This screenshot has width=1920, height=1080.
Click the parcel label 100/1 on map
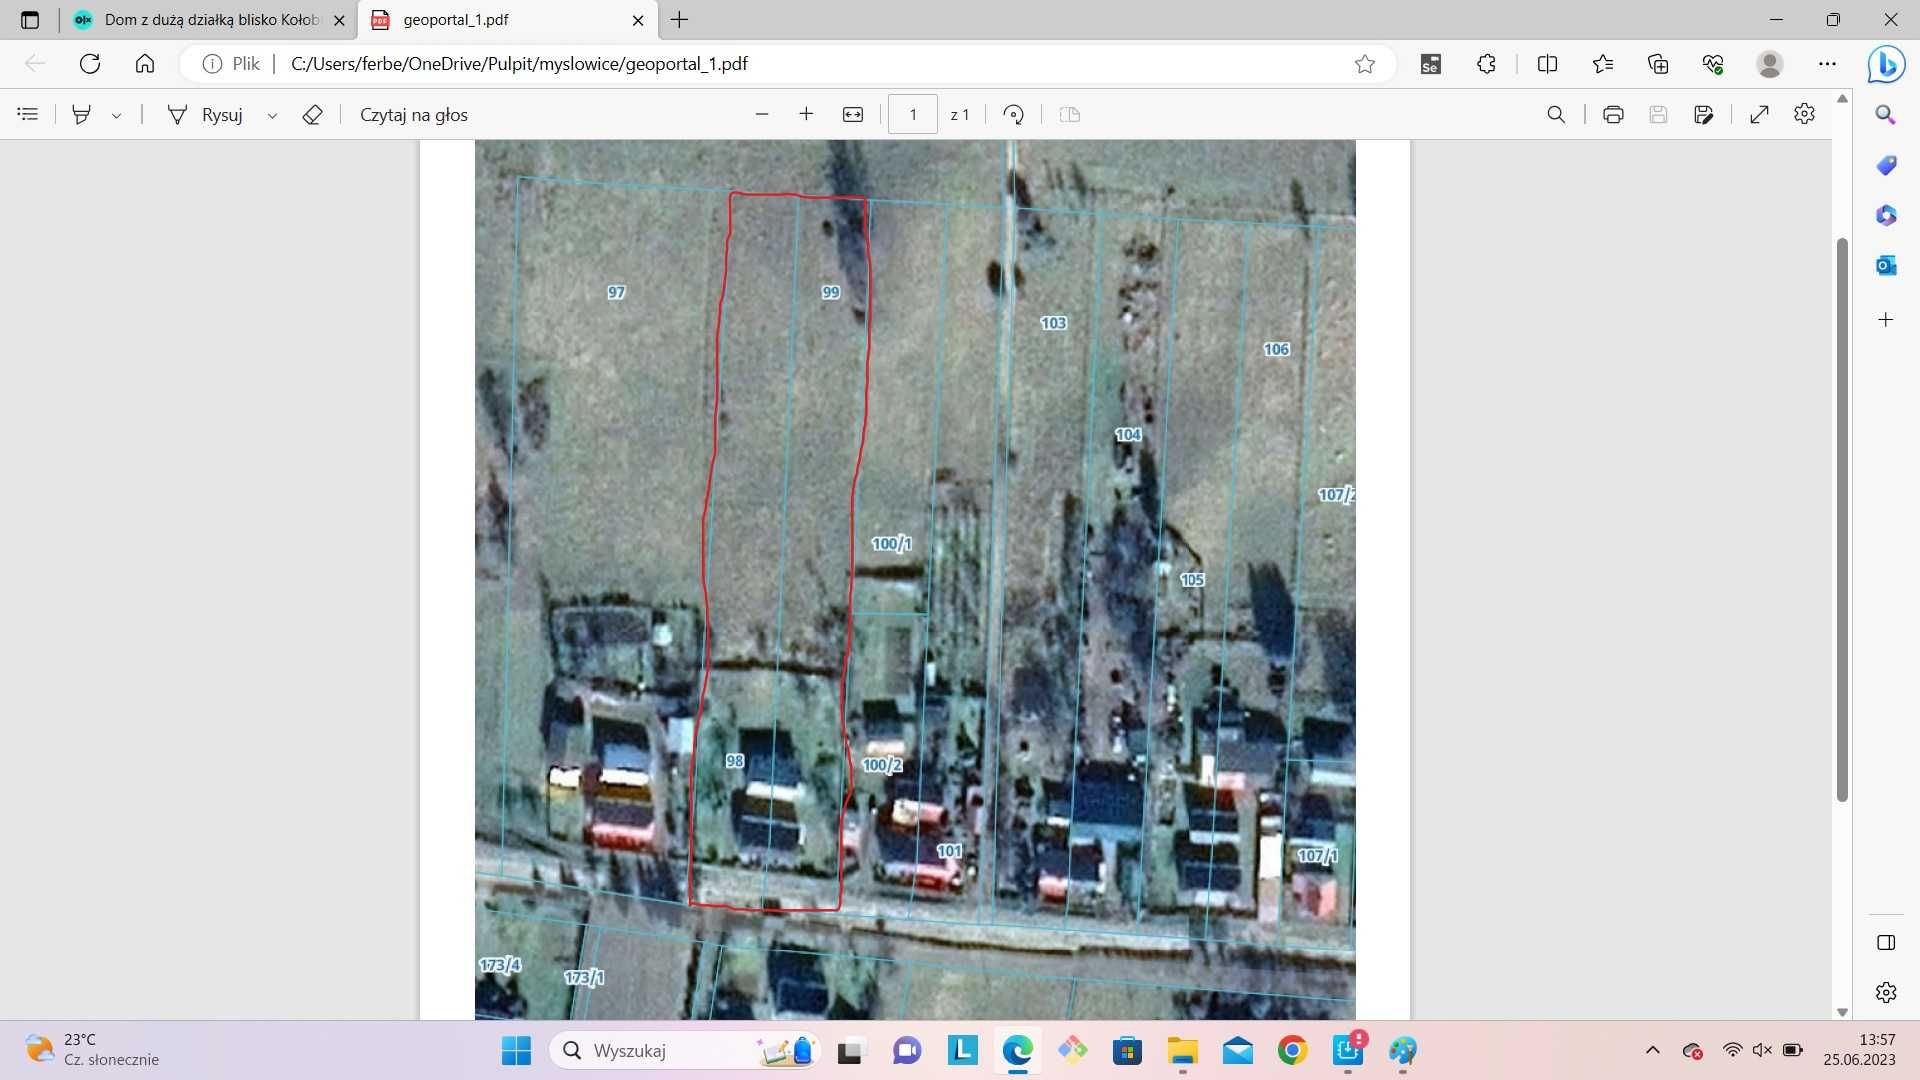point(891,543)
